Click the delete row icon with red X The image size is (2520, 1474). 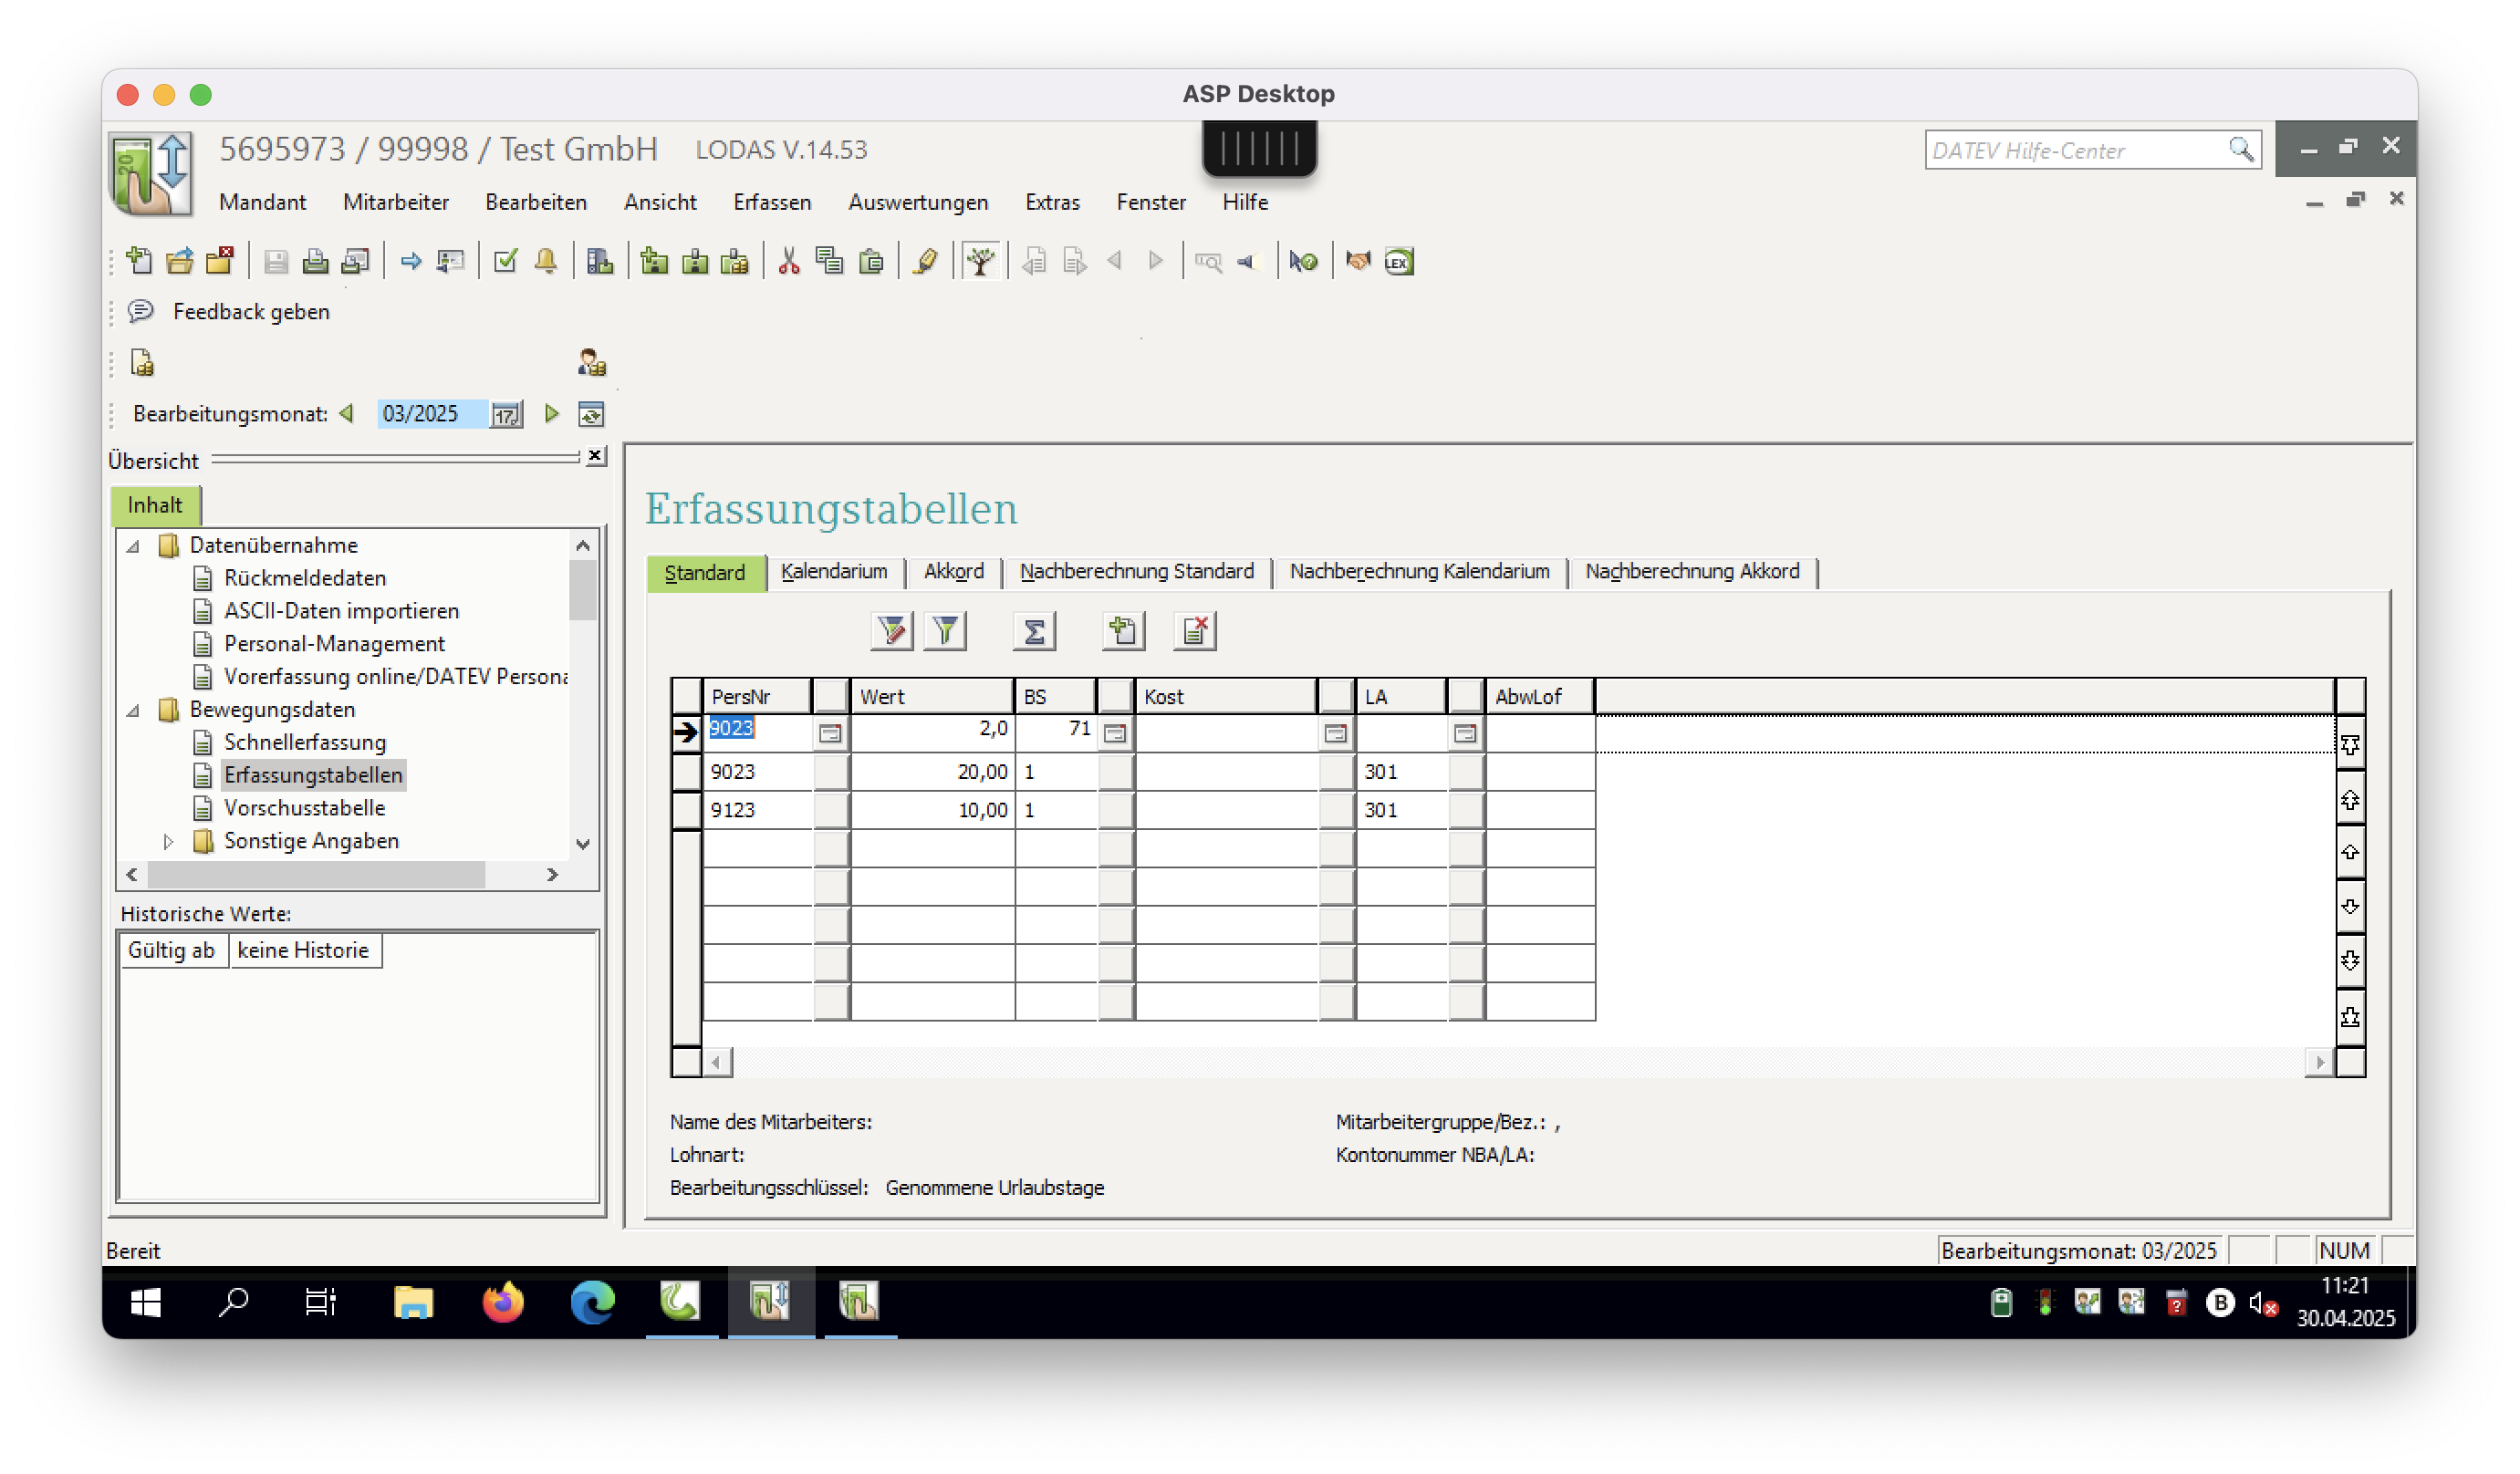(x=1194, y=632)
